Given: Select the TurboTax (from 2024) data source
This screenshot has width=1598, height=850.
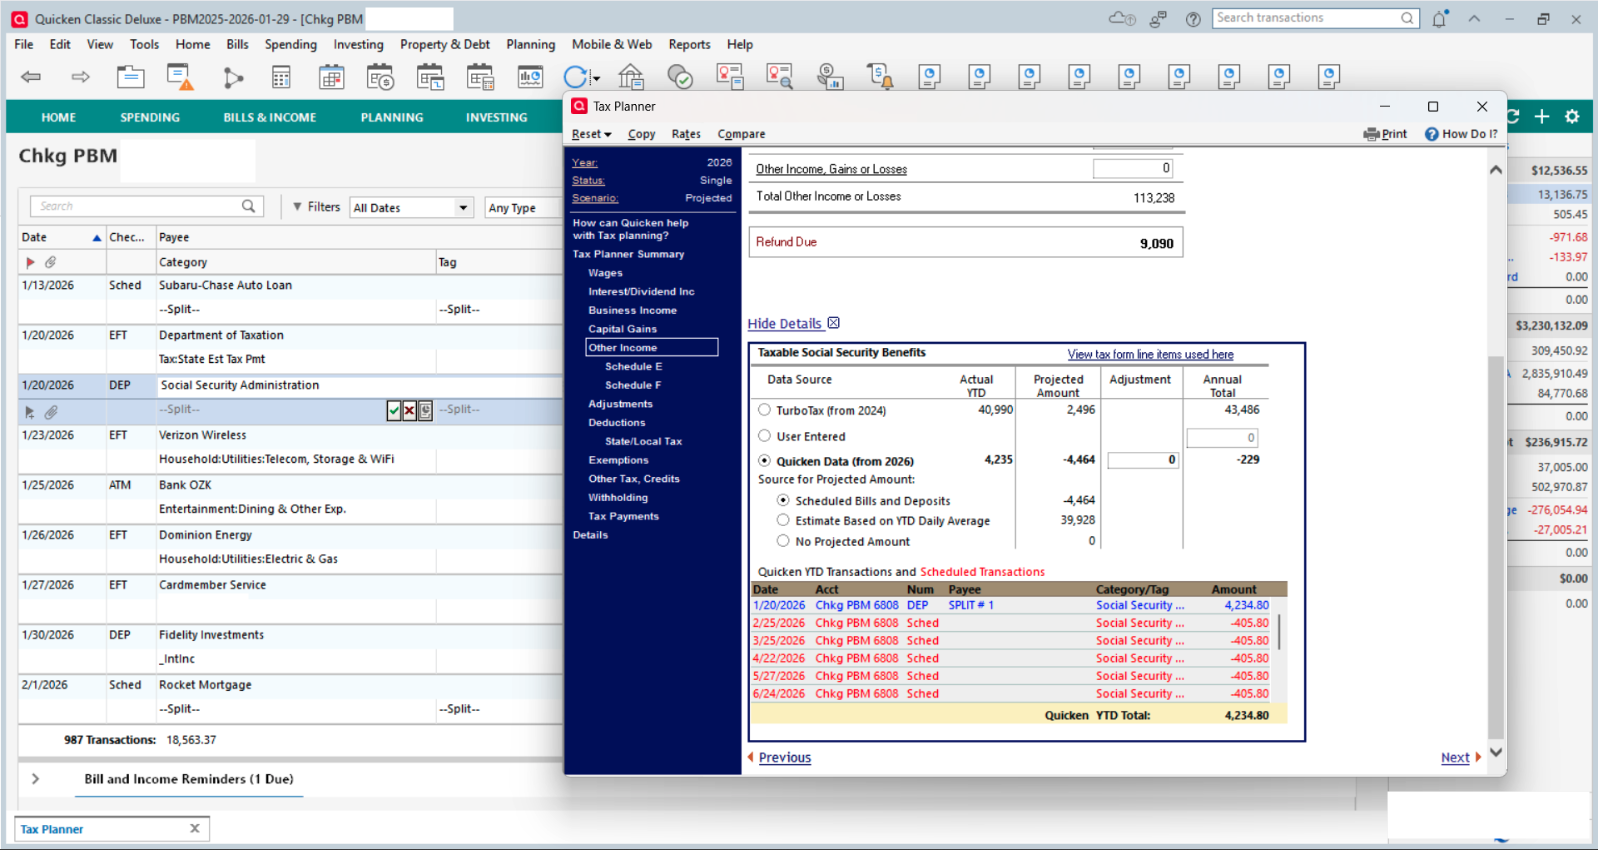Looking at the screenshot, I should coord(765,410).
